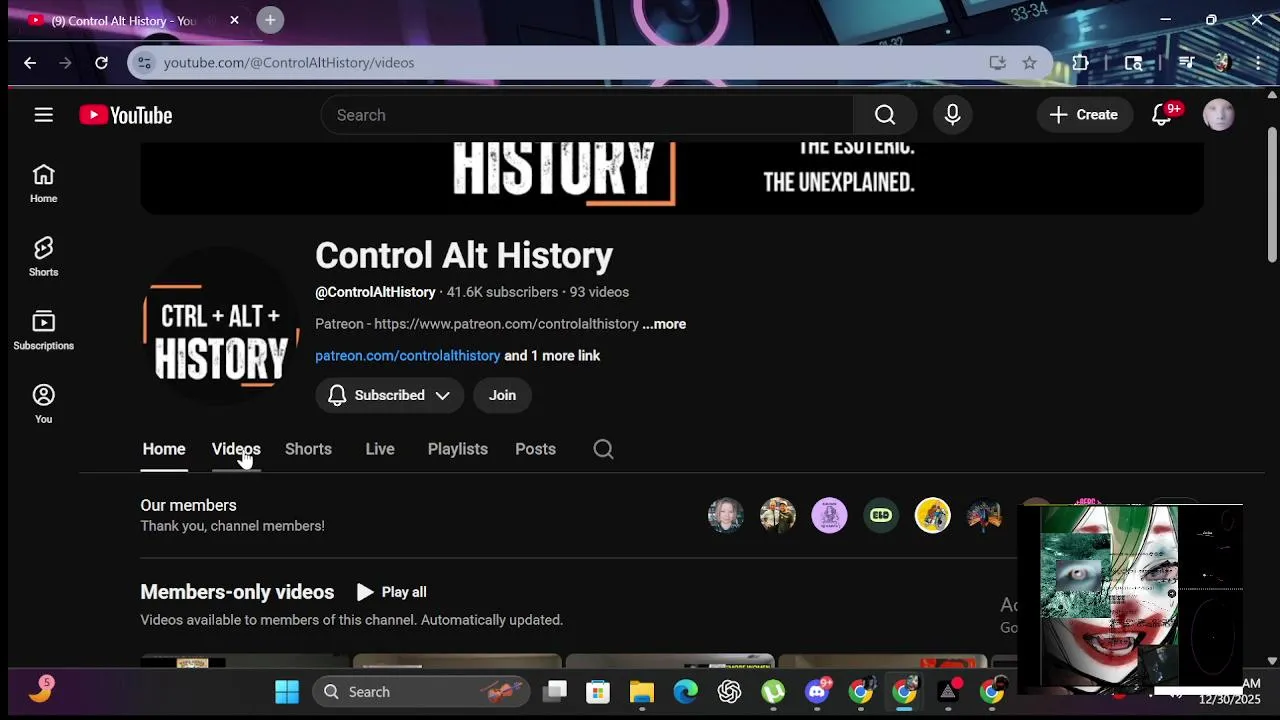Open task view from the taskbar
Screen dimensions: 1280x720
(555, 692)
